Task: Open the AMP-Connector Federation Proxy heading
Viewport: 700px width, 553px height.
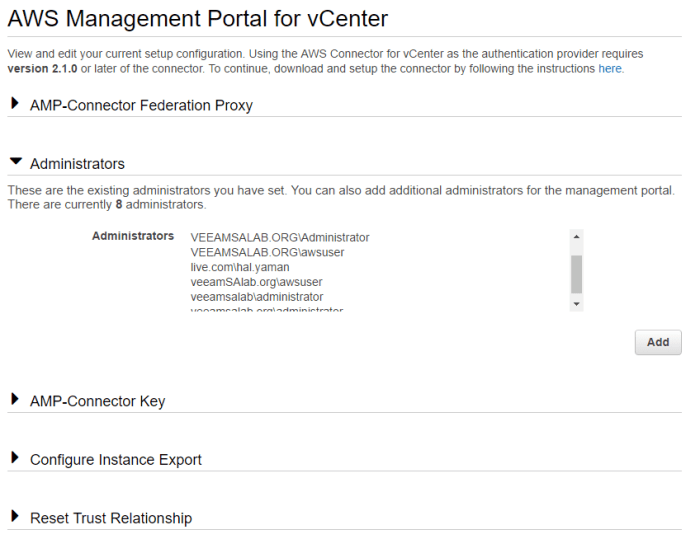Action: 141,105
